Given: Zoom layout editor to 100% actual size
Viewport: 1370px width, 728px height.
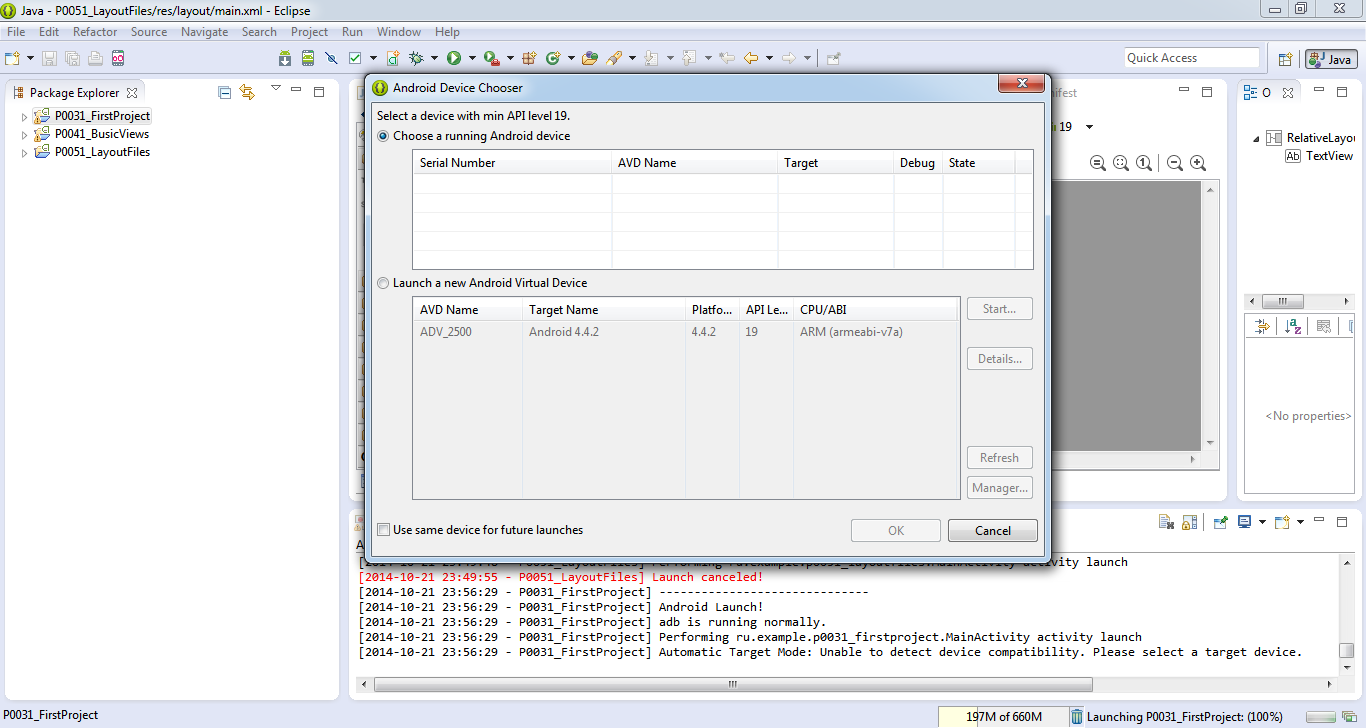Looking at the screenshot, I should 1143,163.
